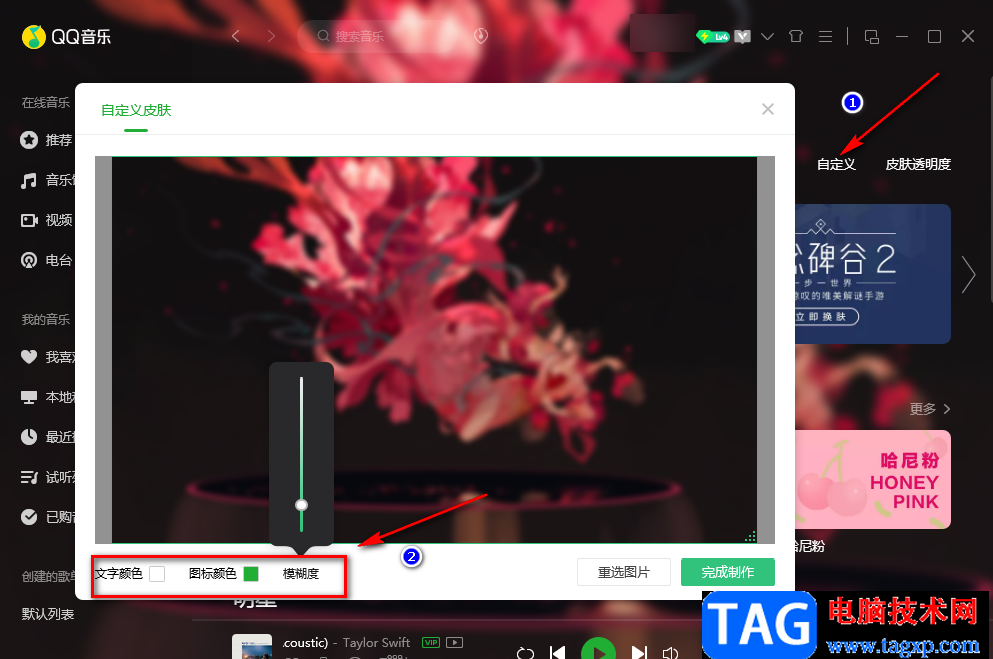Open the recently played clock entry

[x=47, y=437]
